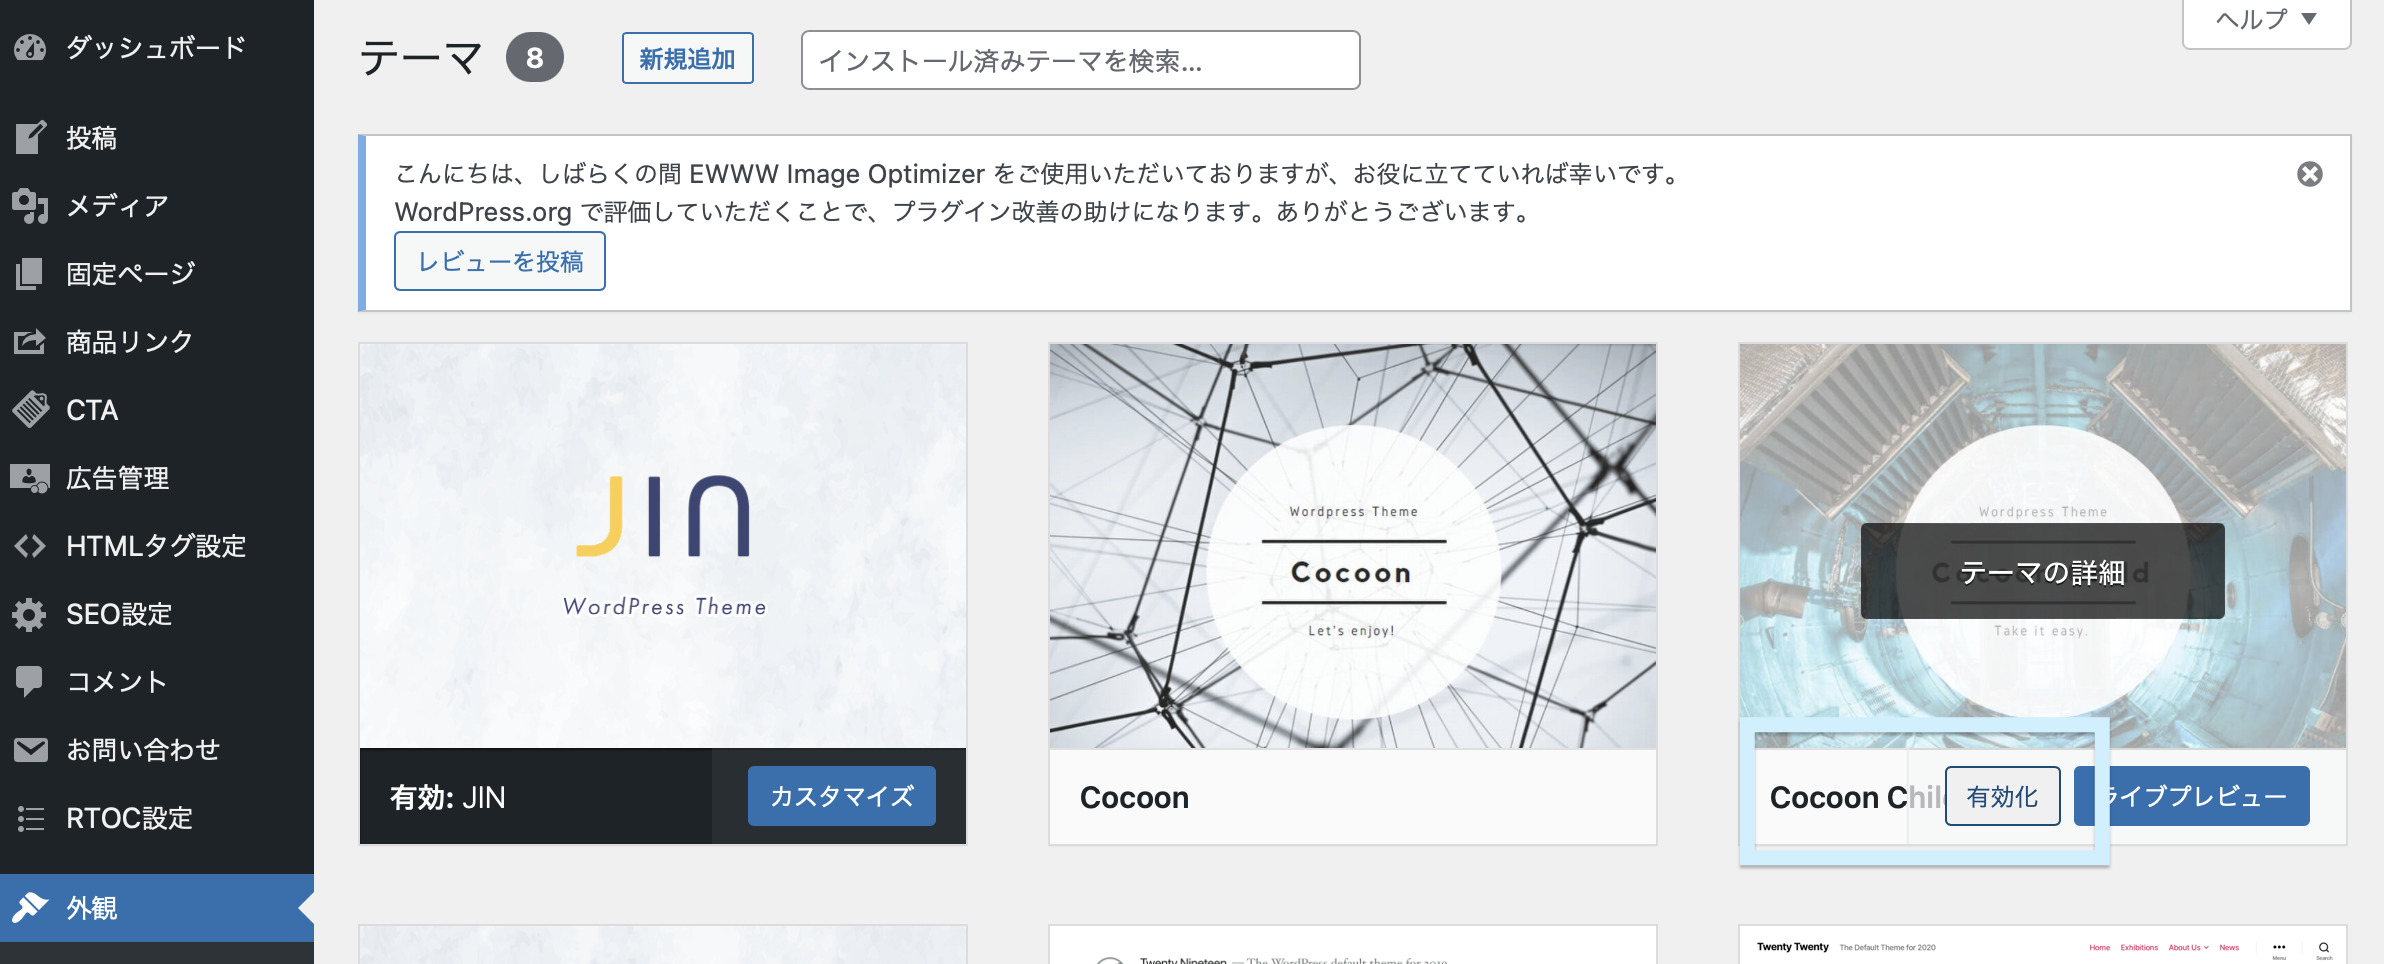The width and height of the screenshot is (2384, 964).
Task: Open the 投稿 menu item
Action: pos(92,137)
